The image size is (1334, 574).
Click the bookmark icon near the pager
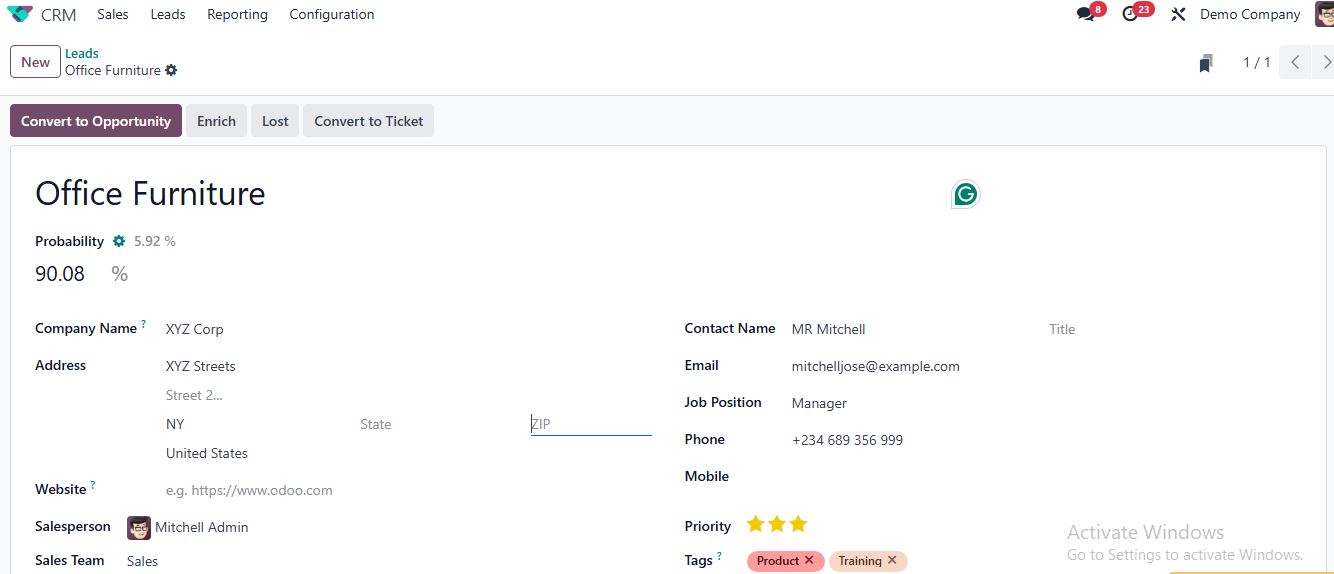(1206, 63)
